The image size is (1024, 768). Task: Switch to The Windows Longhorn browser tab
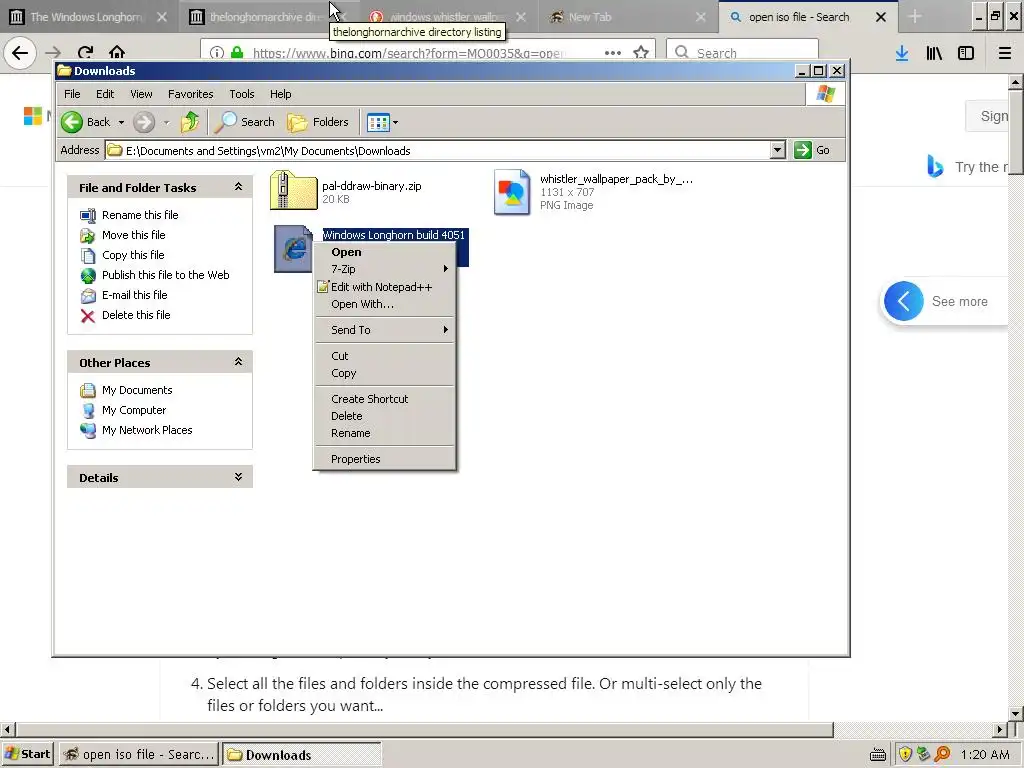click(x=87, y=17)
